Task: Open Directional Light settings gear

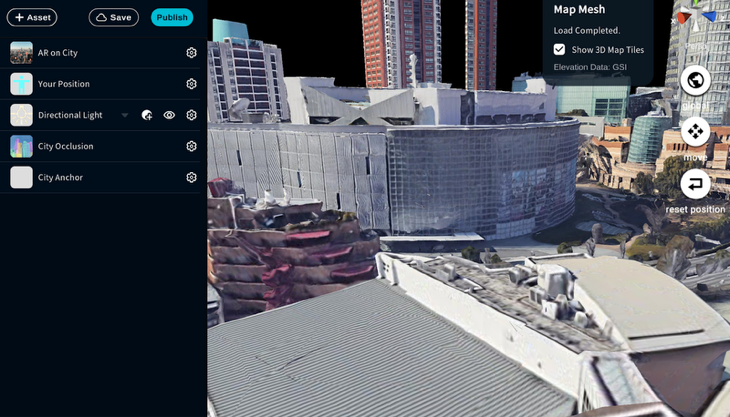Action: point(191,115)
